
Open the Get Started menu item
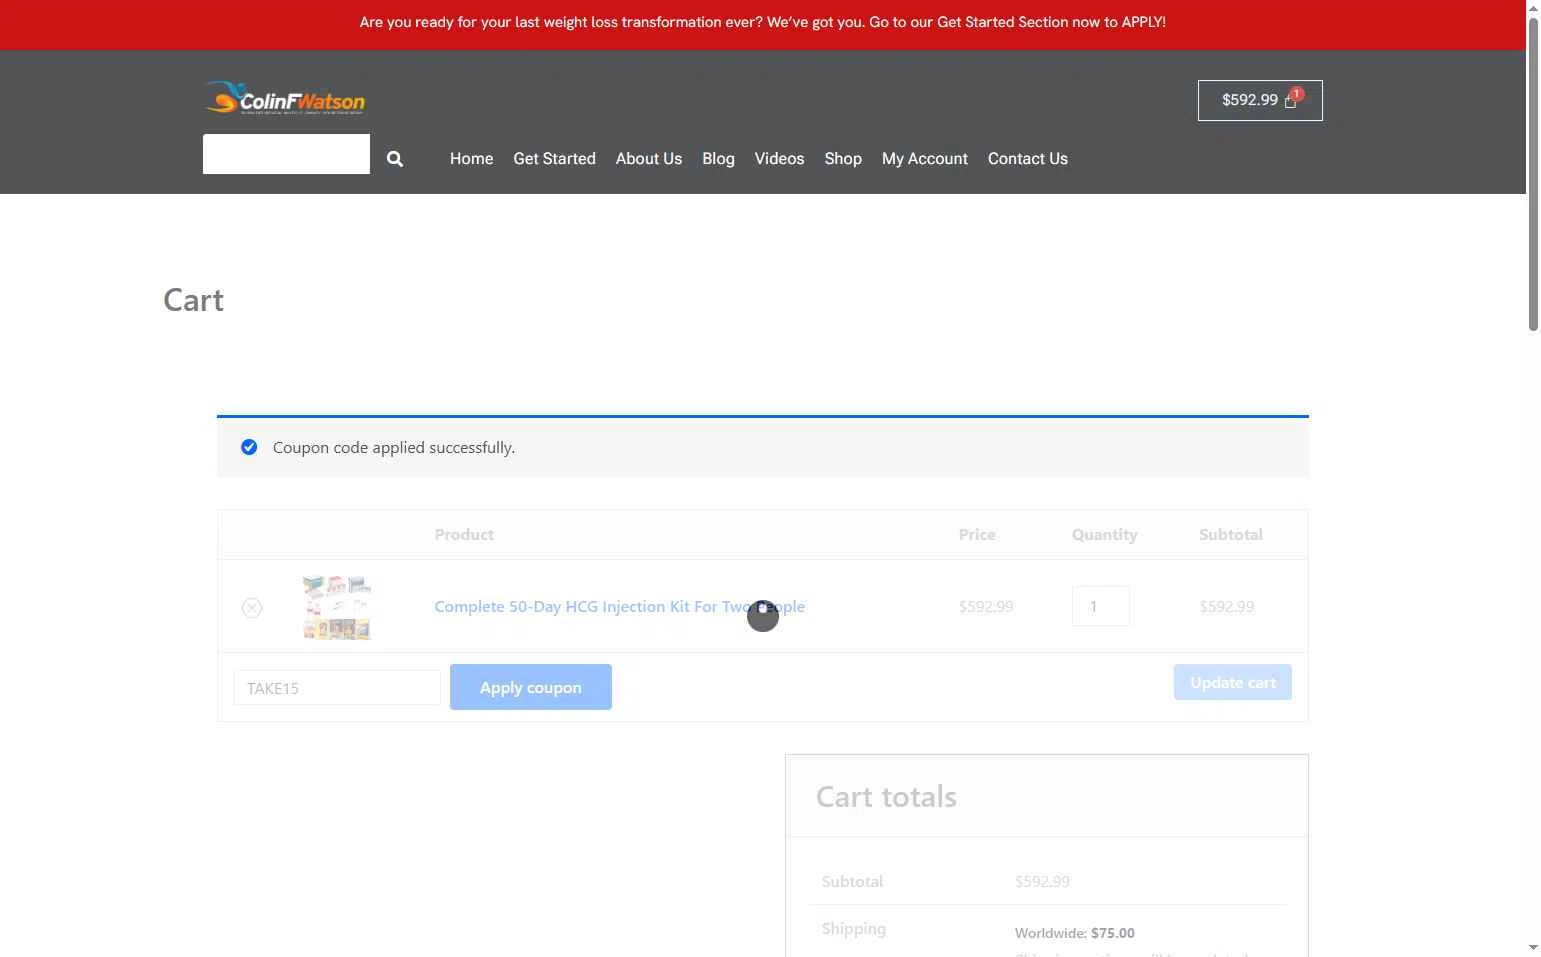[x=554, y=159]
